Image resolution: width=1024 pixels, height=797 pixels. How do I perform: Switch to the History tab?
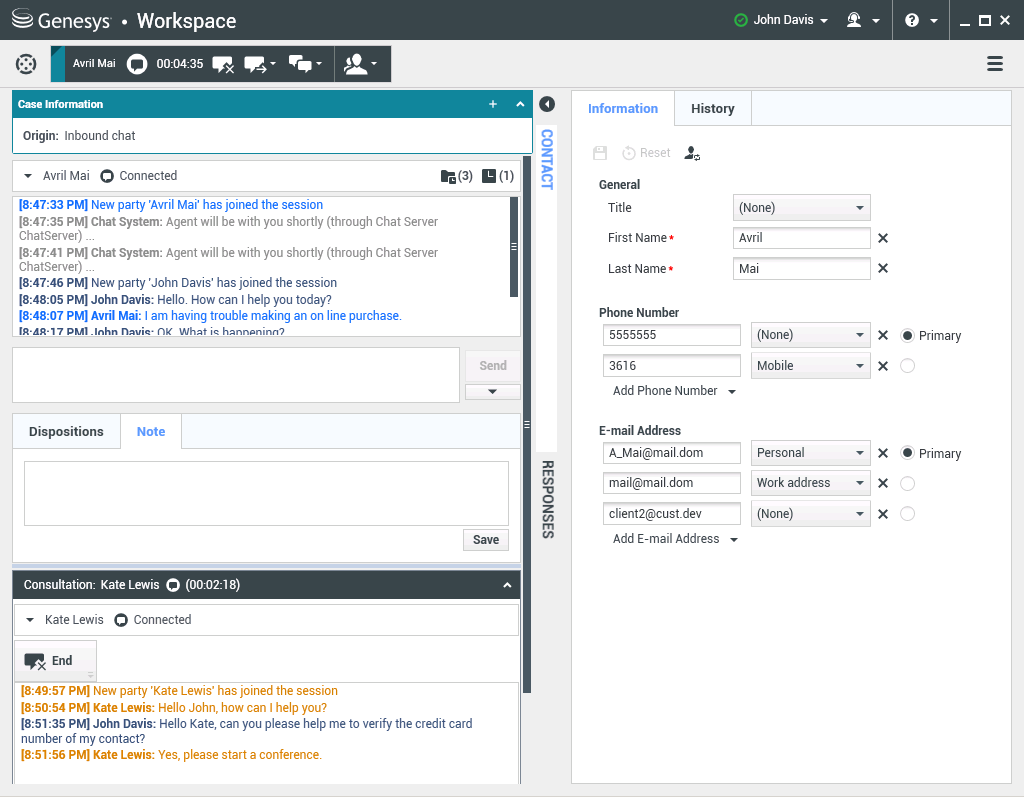pyautogui.click(x=712, y=109)
